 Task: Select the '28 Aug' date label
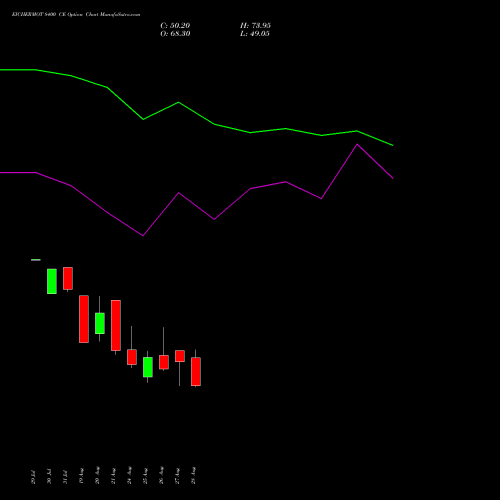point(193,476)
